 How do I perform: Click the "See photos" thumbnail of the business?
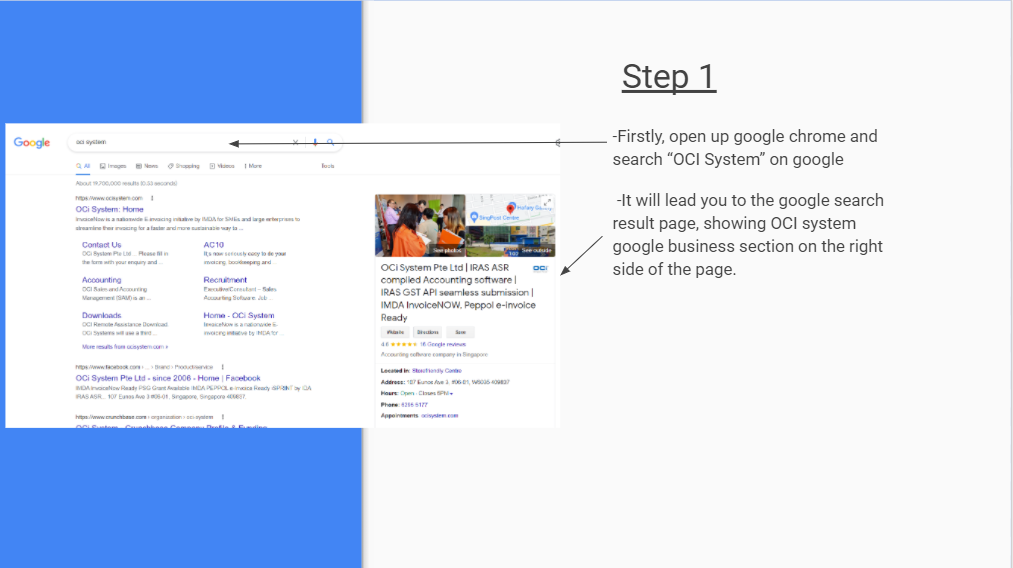pos(420,226)
